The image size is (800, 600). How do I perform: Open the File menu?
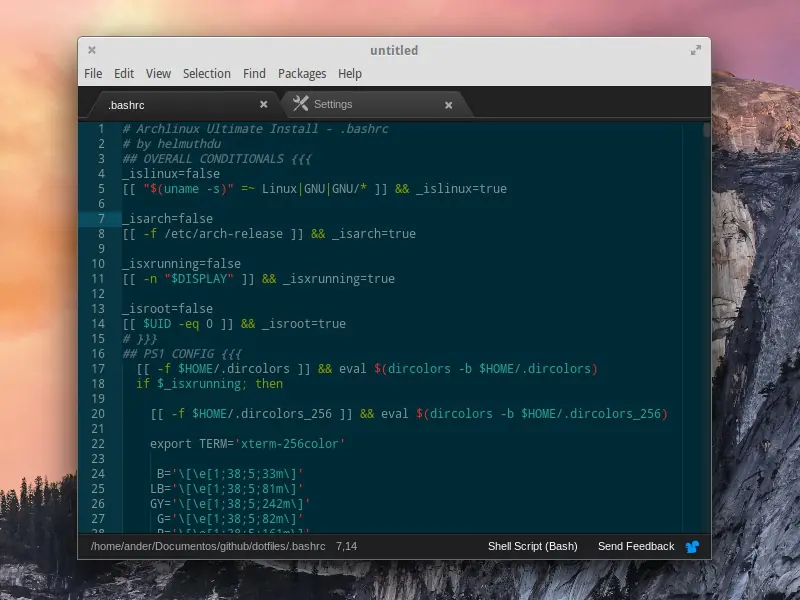click(93, 73)
